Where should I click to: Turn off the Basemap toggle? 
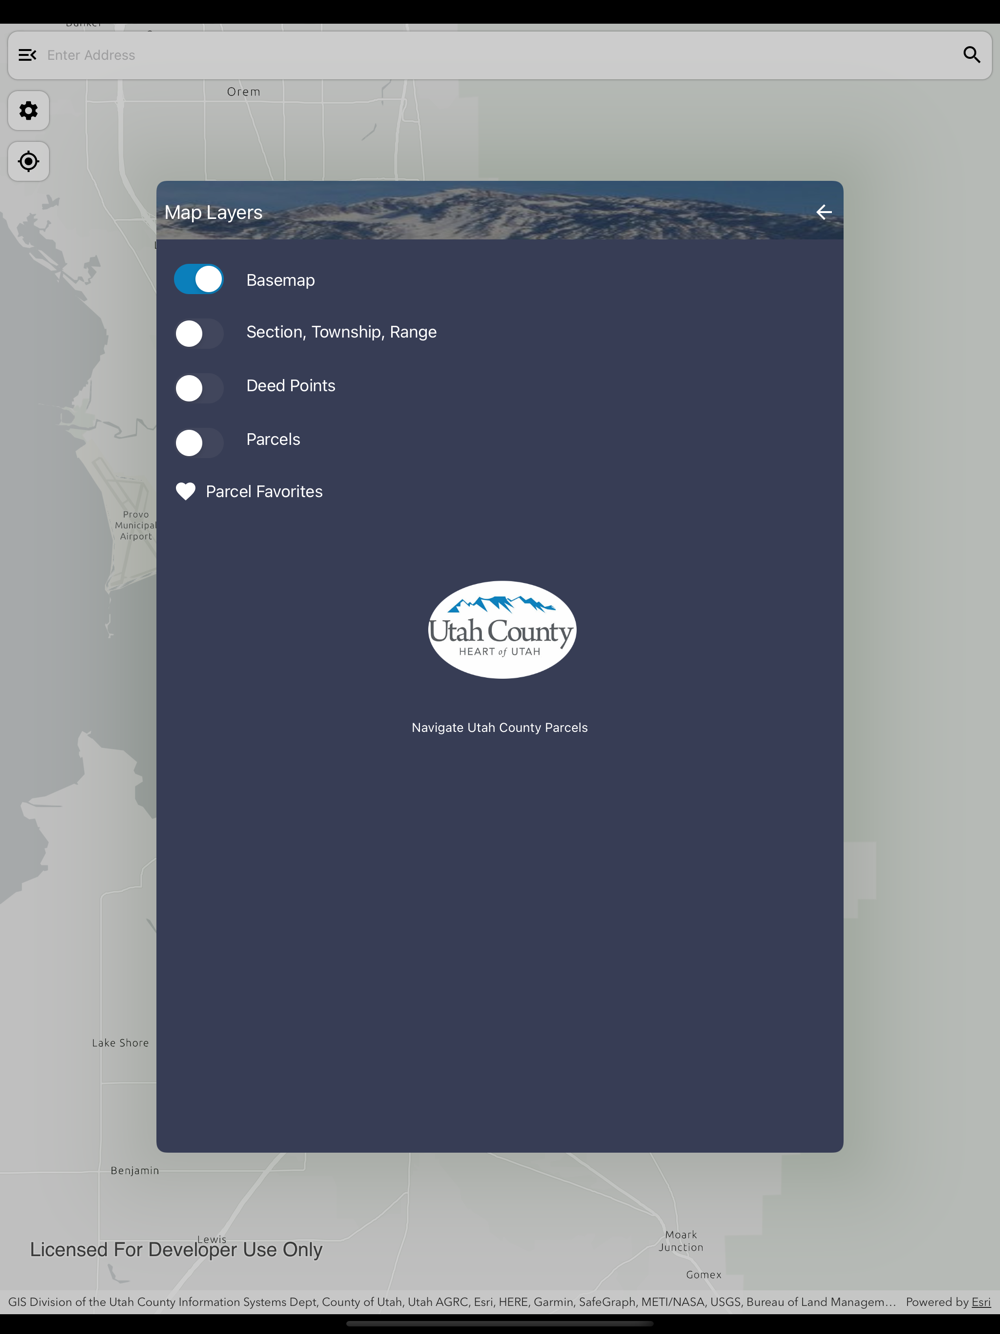(199, 279)
